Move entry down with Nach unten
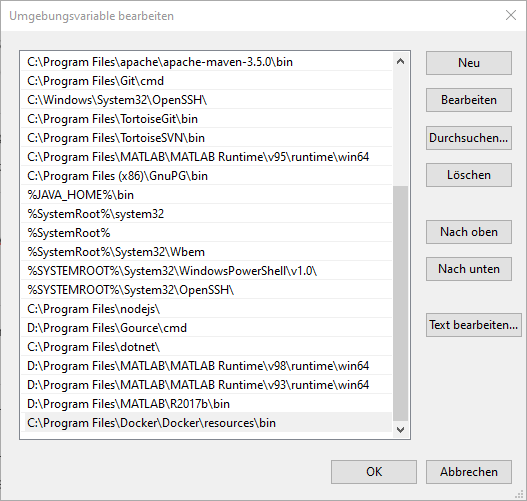The image size is (527, 501). coord(469,269)
